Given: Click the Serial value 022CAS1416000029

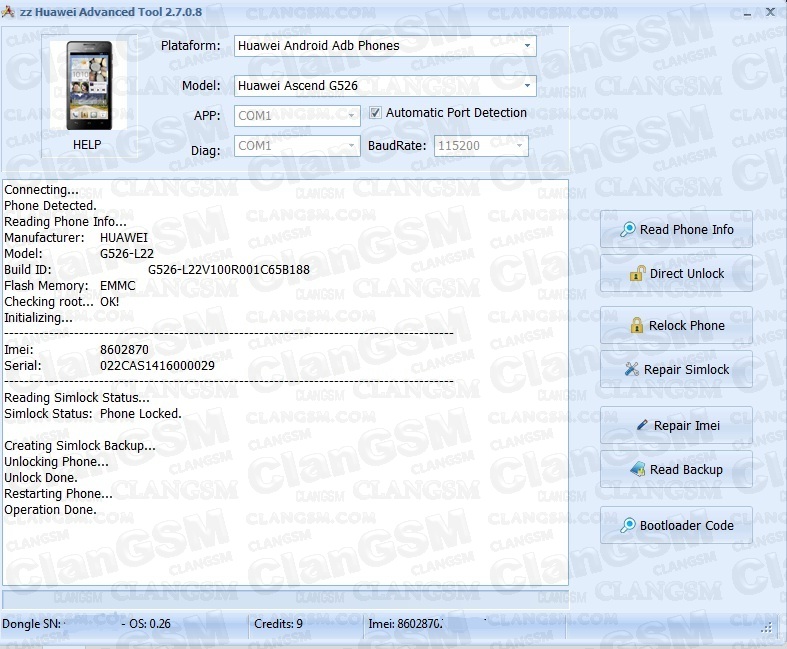Looking at the screenshot, I should click(x=157, y=366).
